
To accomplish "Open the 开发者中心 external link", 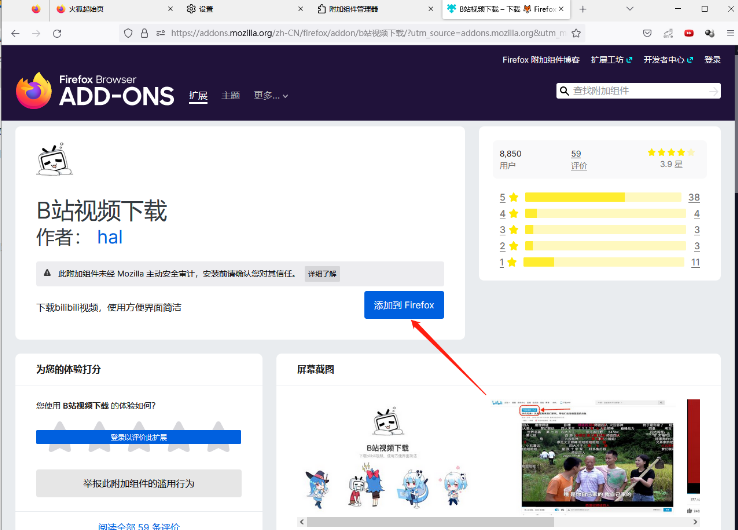I will coord(668,60).
